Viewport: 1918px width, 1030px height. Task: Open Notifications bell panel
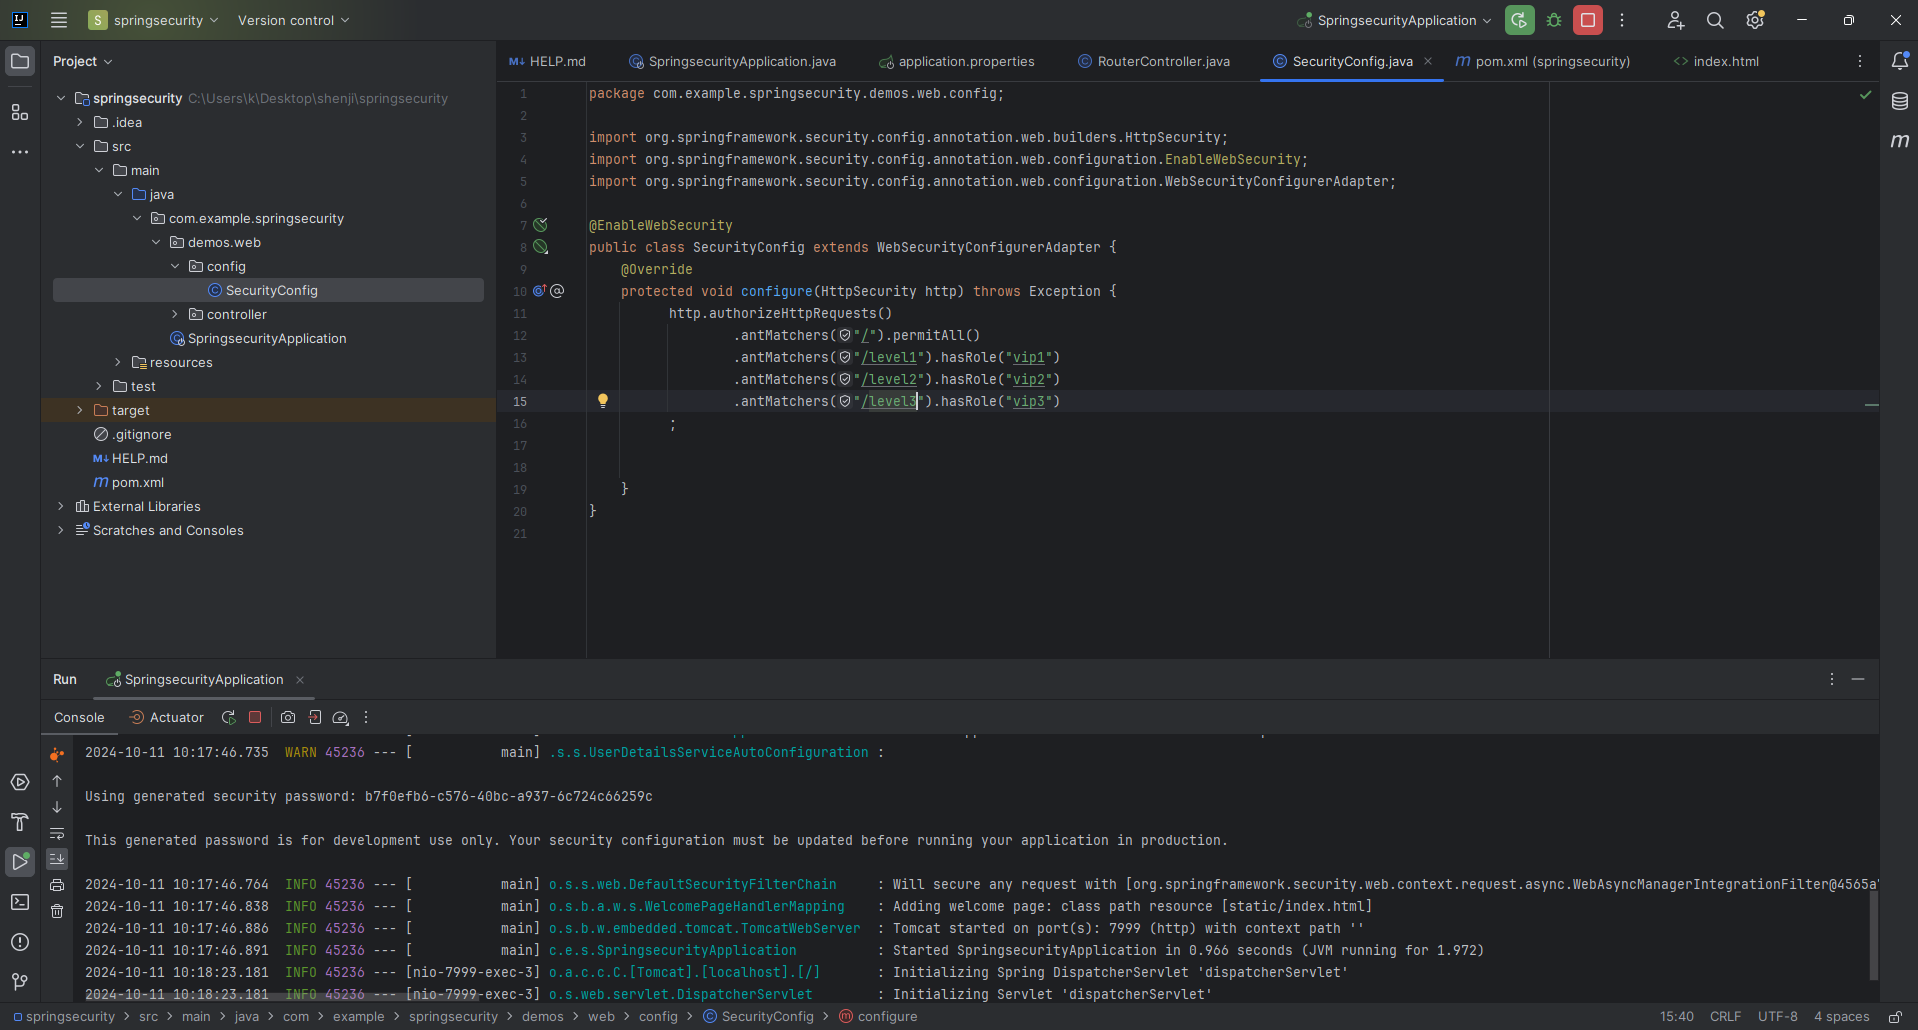[x=1900, y=61]
